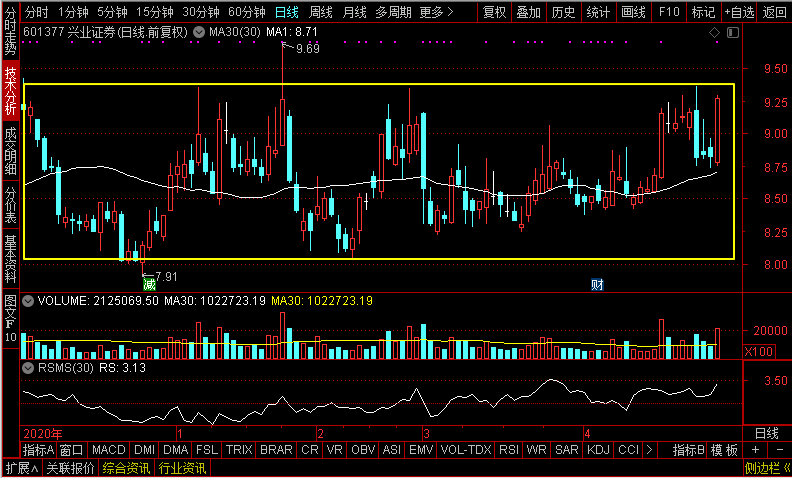Screen dimensions: 792x478
Task: Open 图文F10 sidebar tab
Action: point(11,318)
